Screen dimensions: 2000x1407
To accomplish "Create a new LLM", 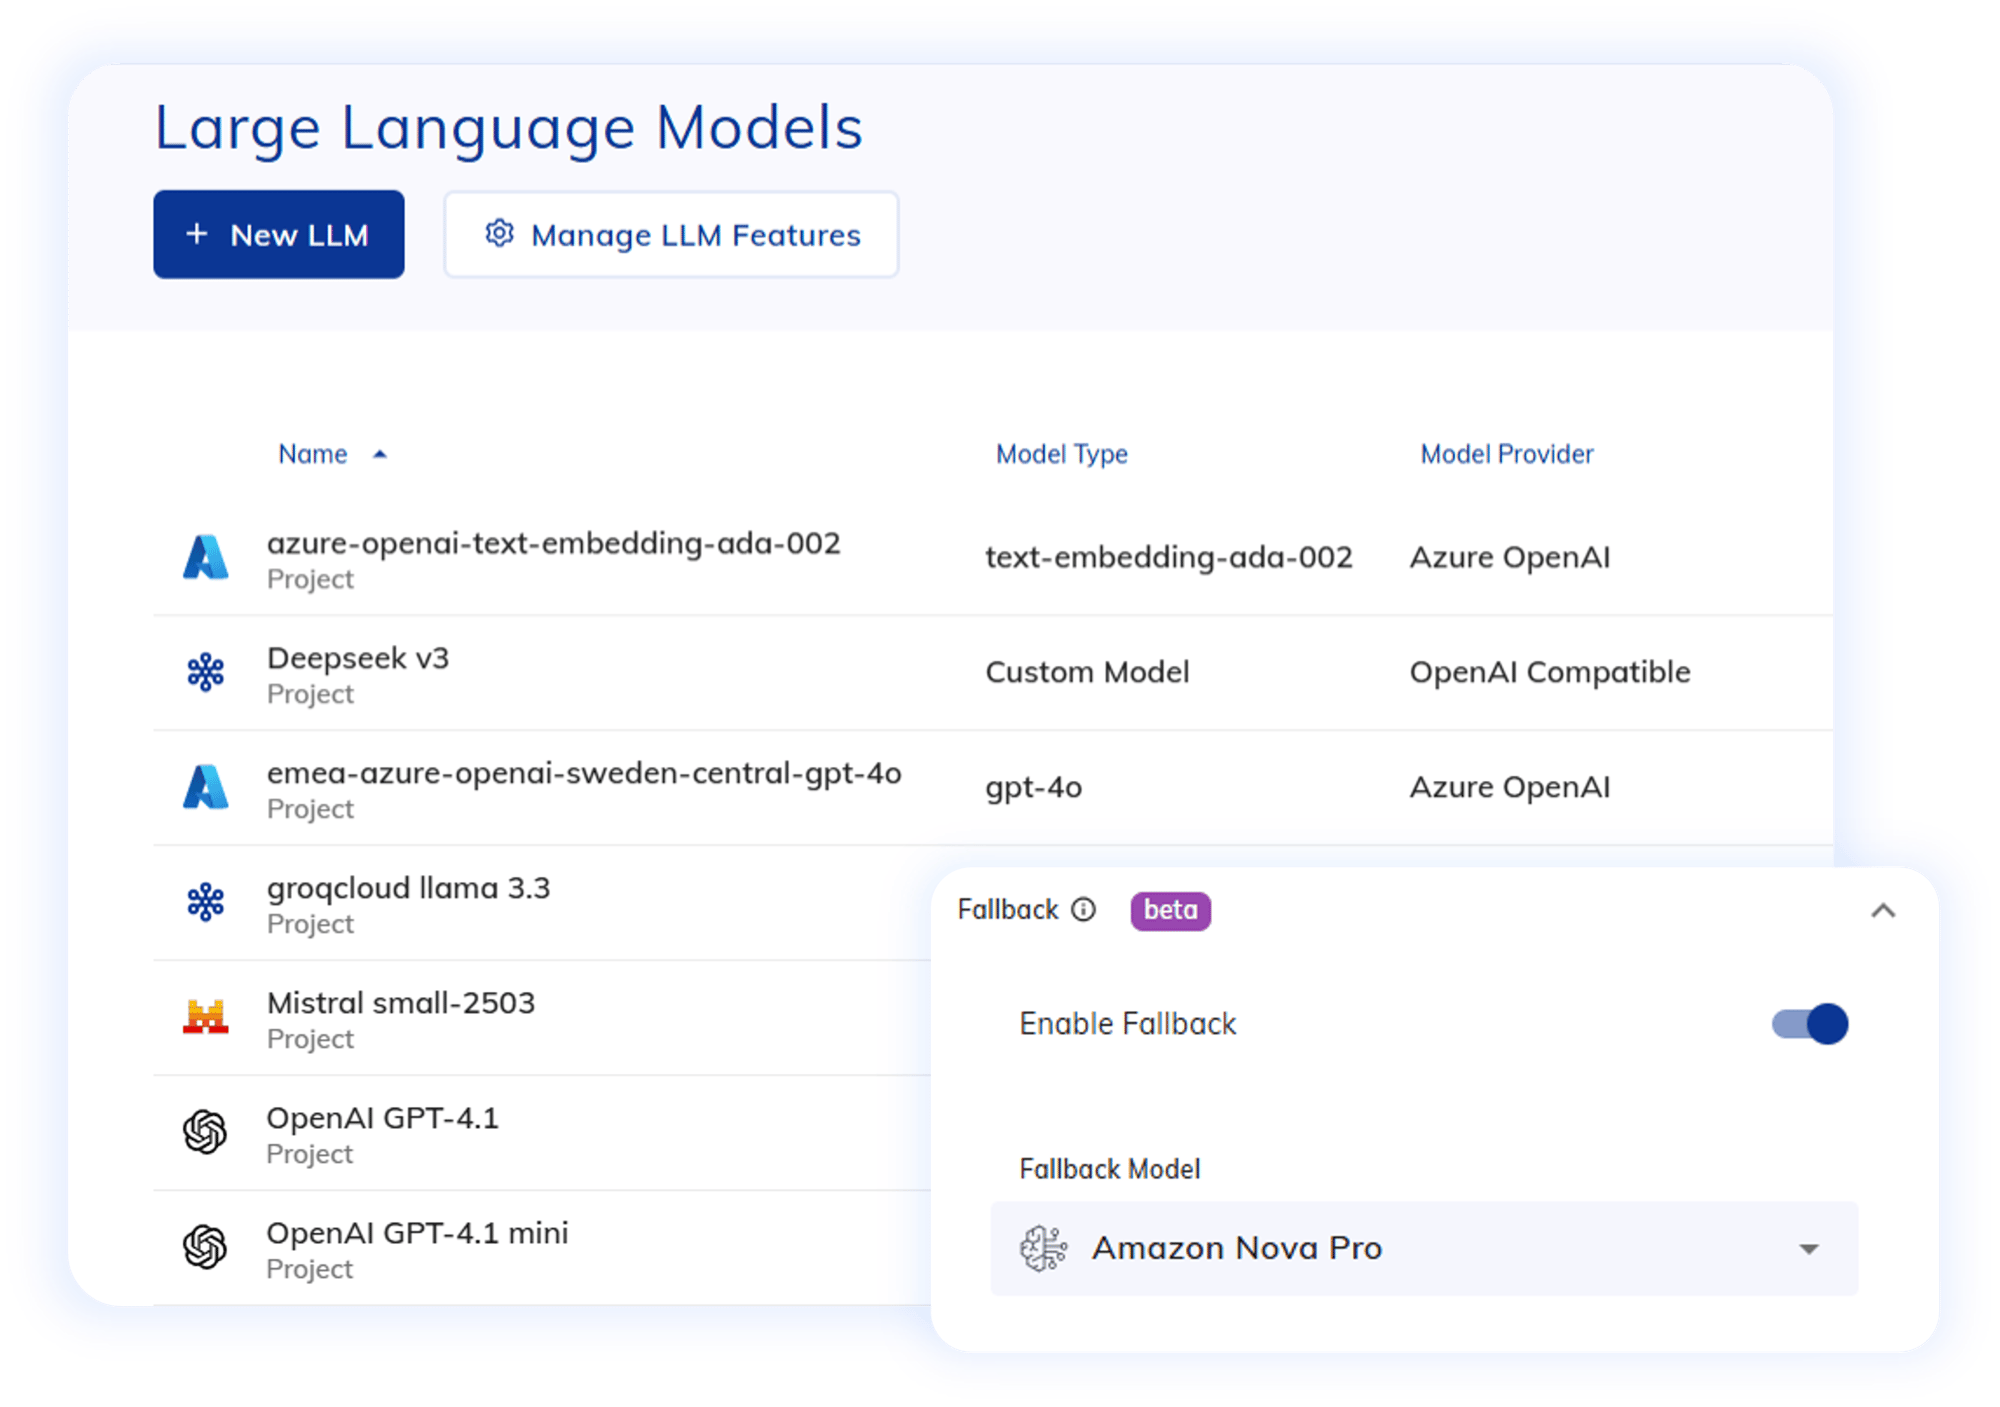I will 278,234.
